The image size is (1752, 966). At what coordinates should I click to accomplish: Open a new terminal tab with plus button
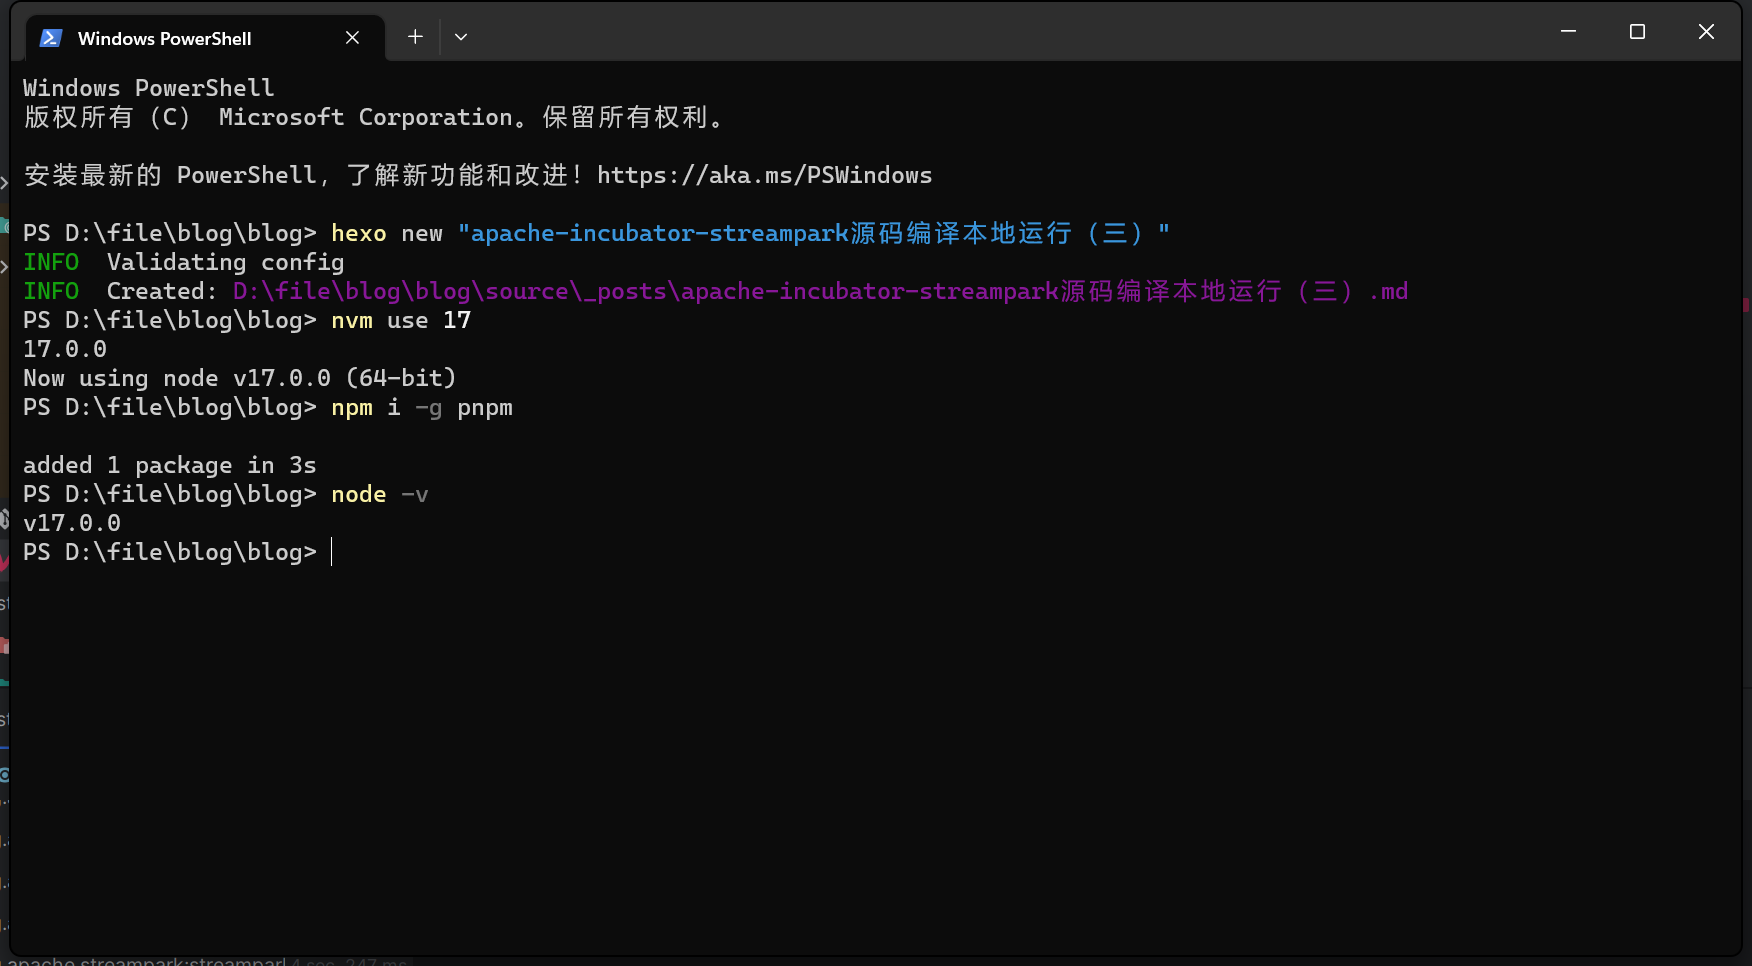[x=414, y=36]
